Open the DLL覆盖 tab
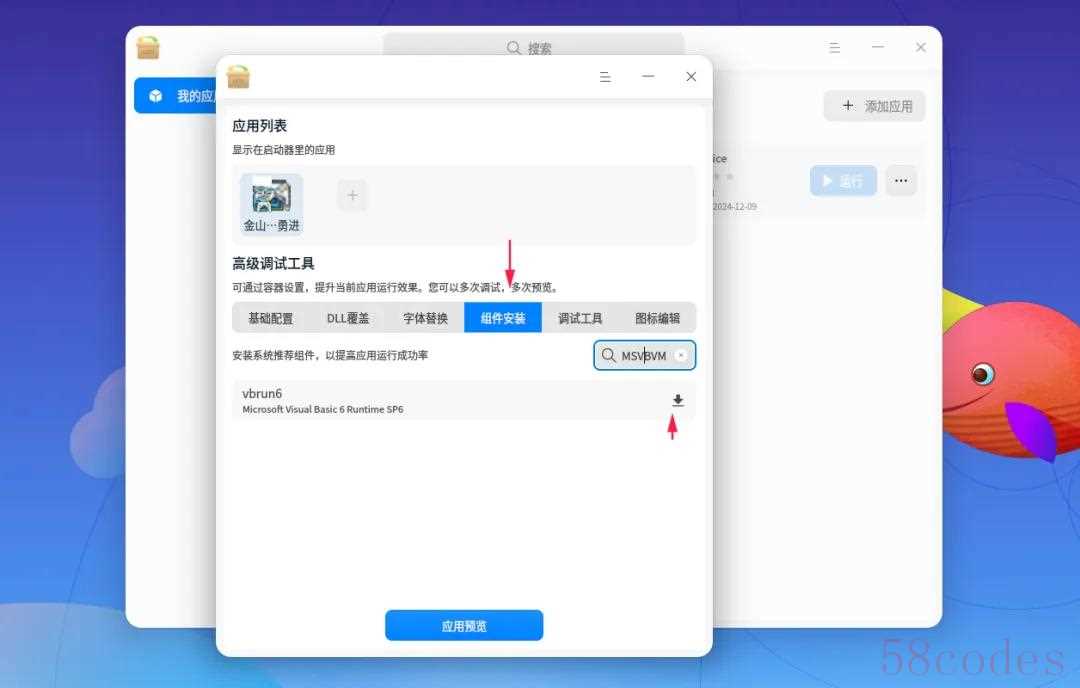The height and width of the screenshot is (688, 1080). tap(348, 318)
